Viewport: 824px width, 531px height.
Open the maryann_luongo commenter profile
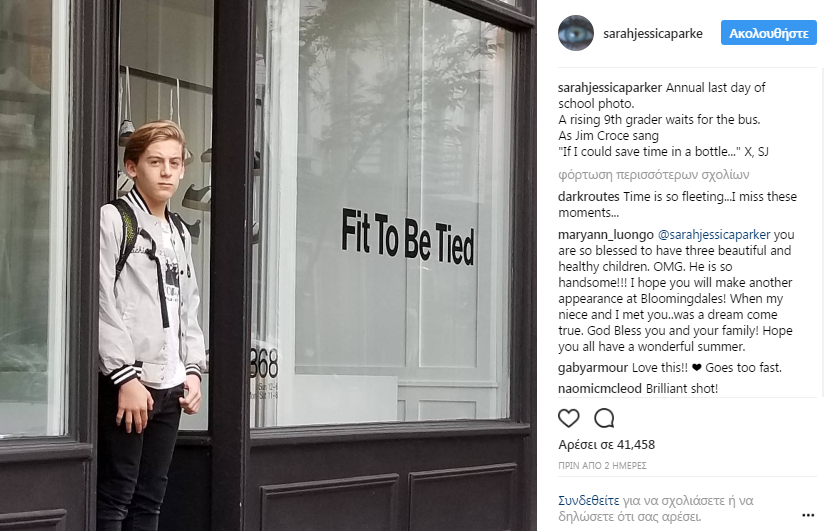tap(606, 234)
